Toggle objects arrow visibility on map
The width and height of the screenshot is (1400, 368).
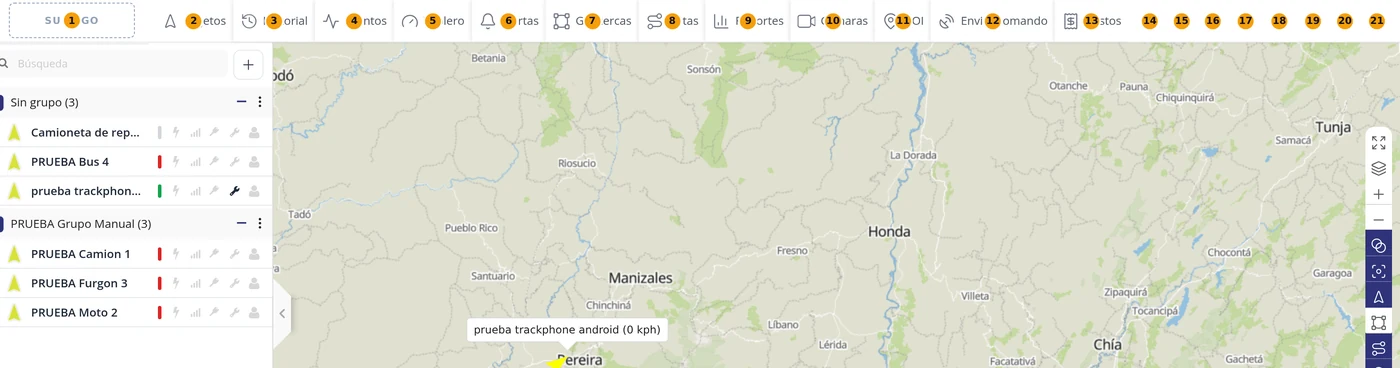tap(1379, 297)
